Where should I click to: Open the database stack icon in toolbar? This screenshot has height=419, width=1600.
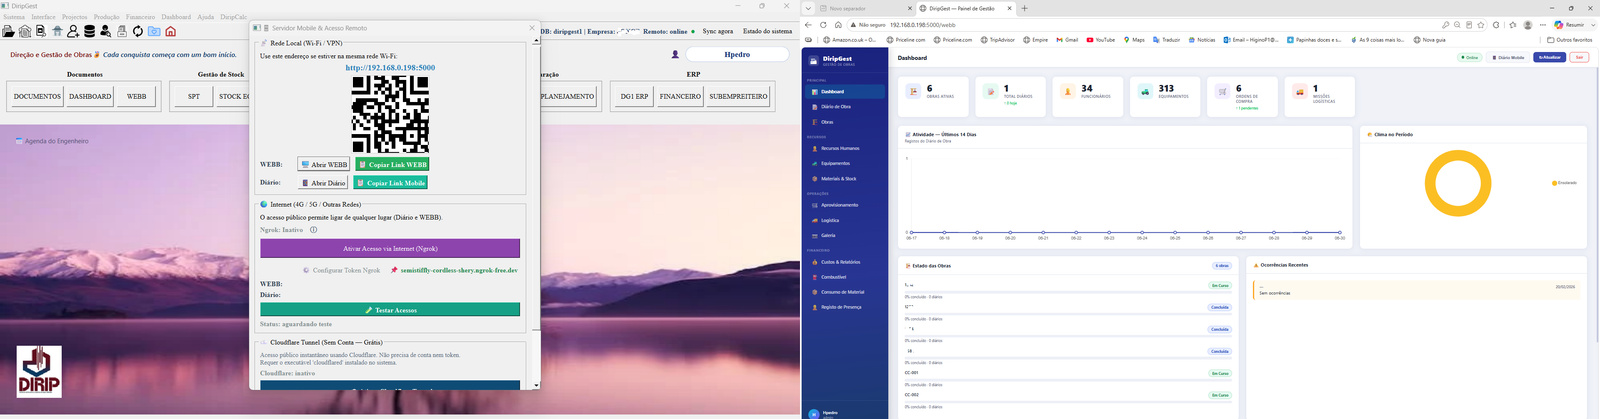coord(89,32)
